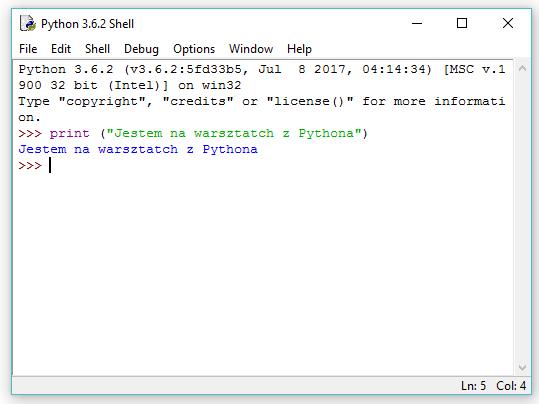Maximize the Python 3.6.2 Shell window
The width and height of the screenshot is (539, 404).
point(462,23)
